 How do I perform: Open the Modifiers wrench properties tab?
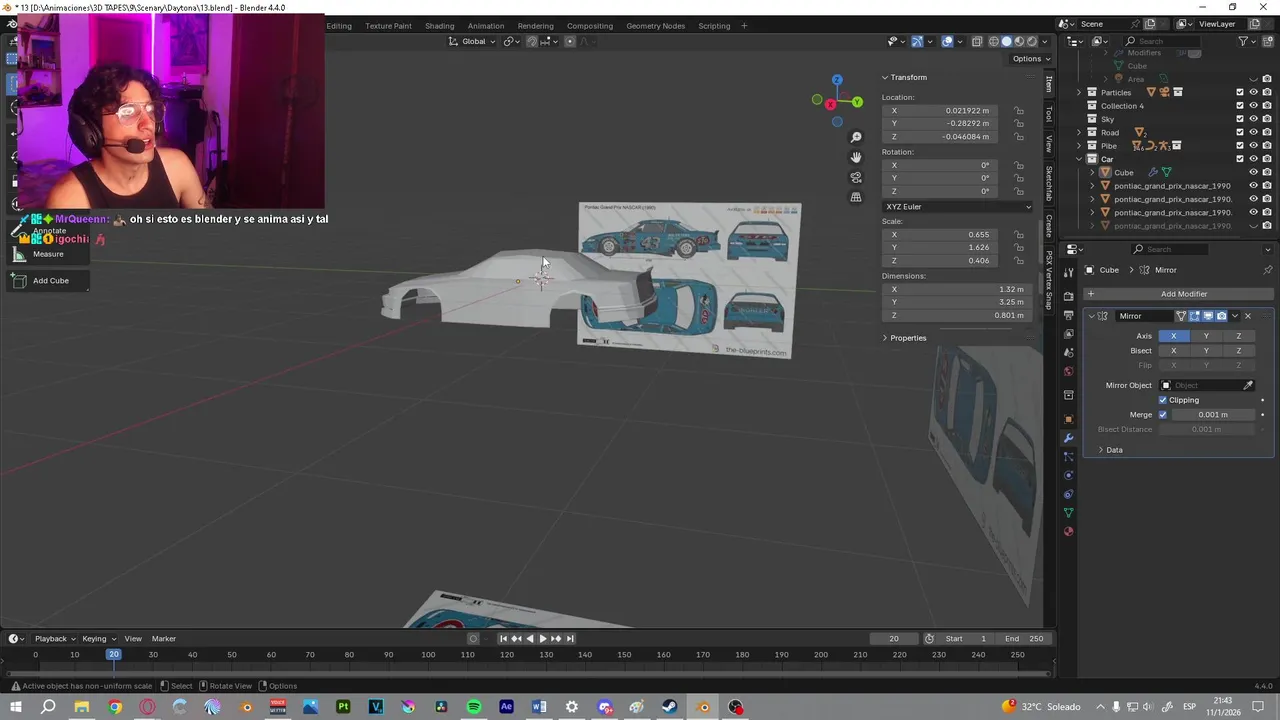tap(1068, 438)
